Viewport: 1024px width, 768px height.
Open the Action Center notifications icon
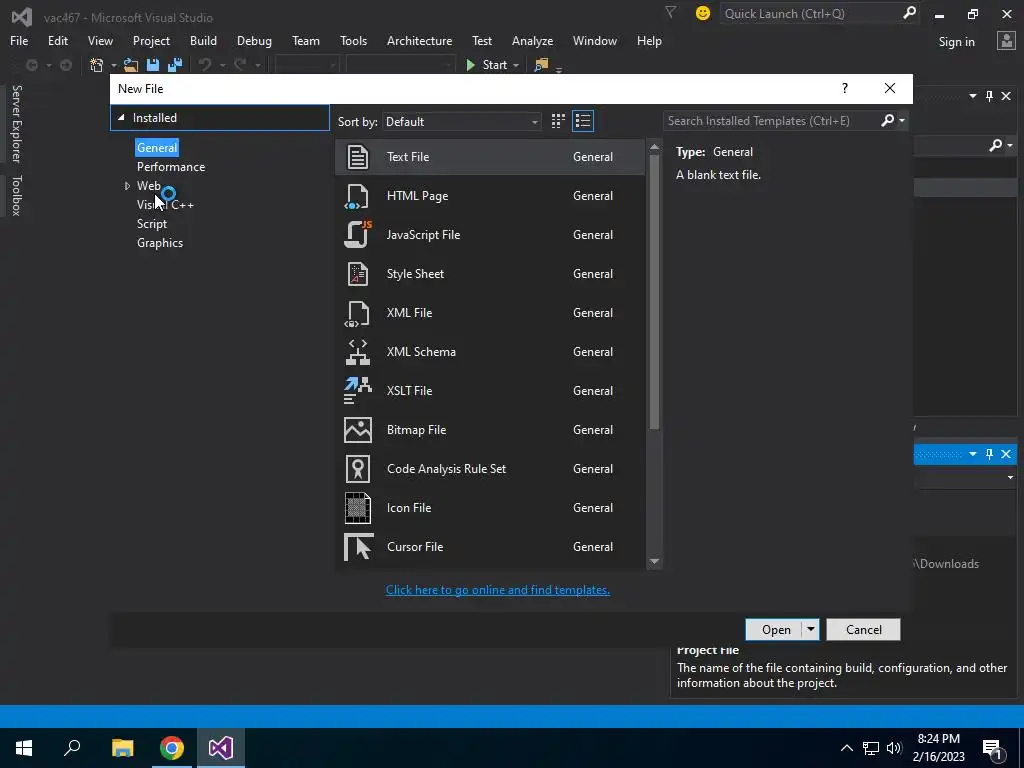tap(992, 748)
